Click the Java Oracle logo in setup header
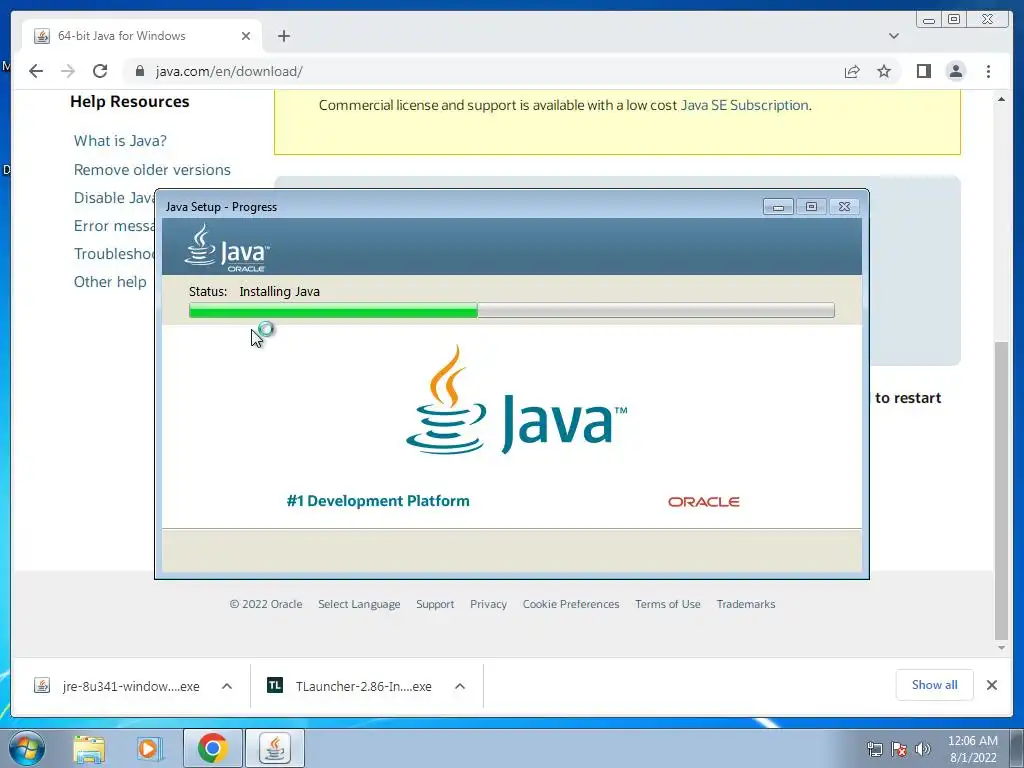 (227, 248)
